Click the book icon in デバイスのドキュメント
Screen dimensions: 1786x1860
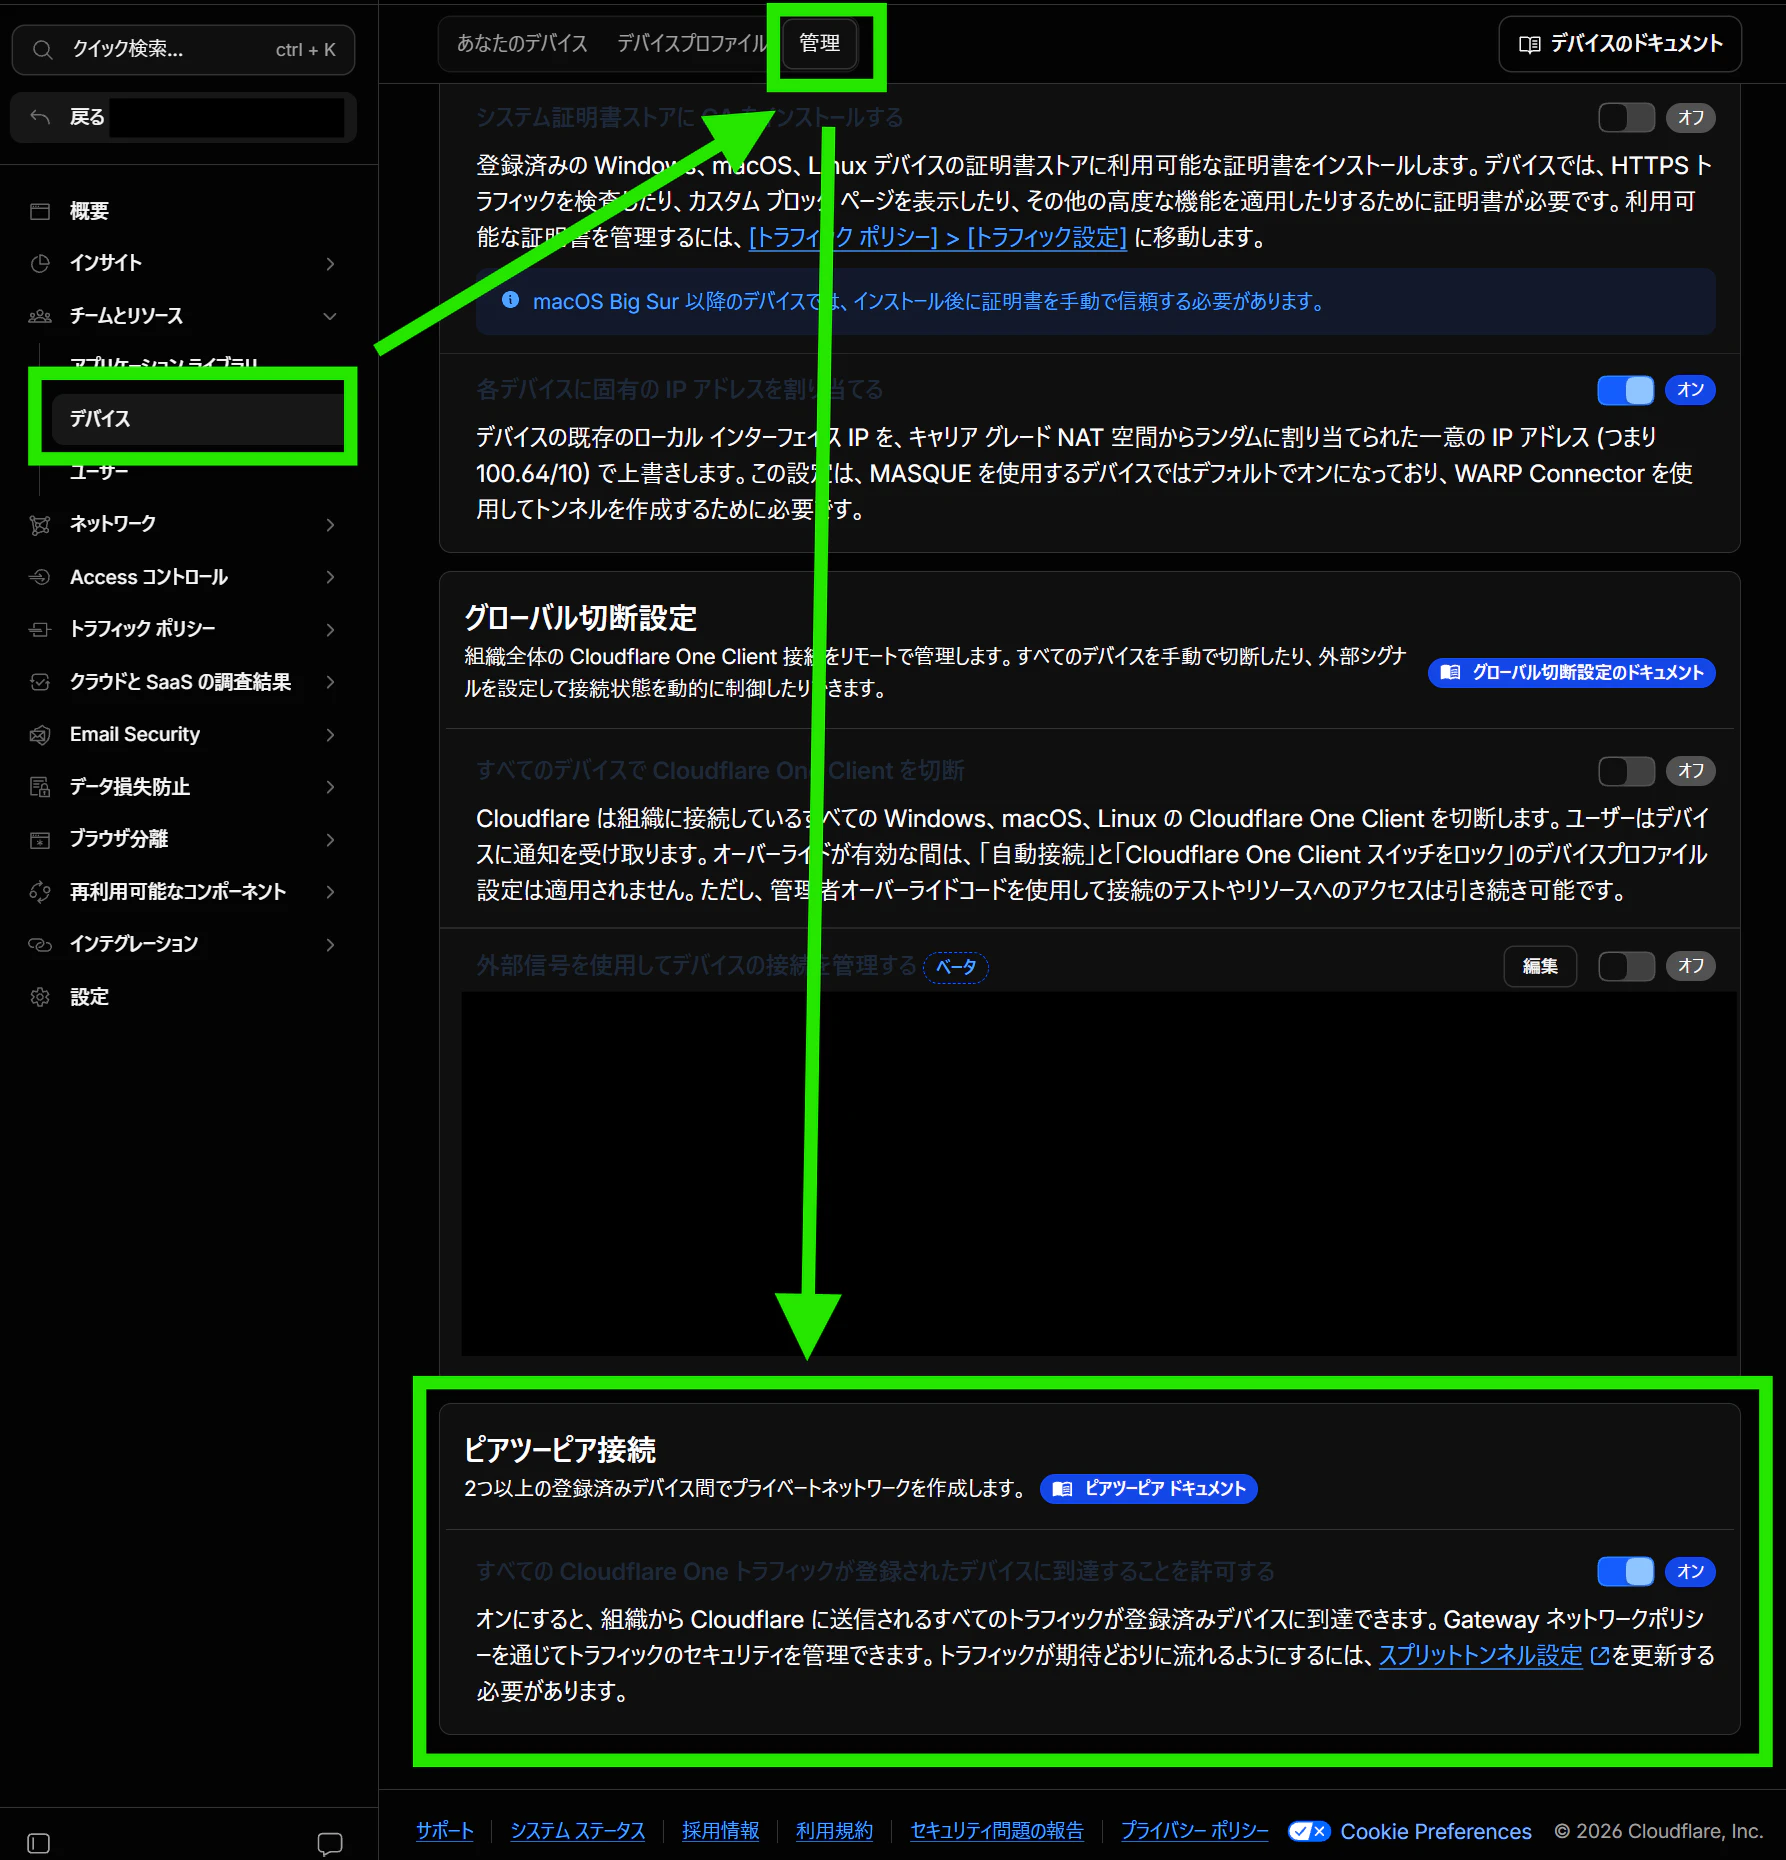(x=1529, y=44)
